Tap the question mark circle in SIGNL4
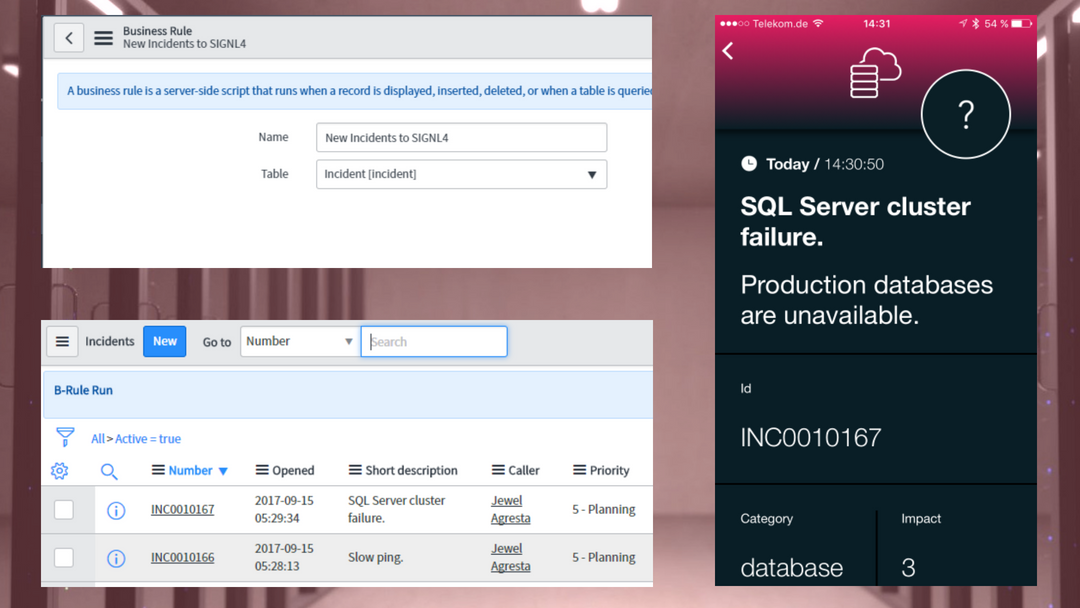The width and height of the screenshot is (1080, 608). tap(966, 114)
